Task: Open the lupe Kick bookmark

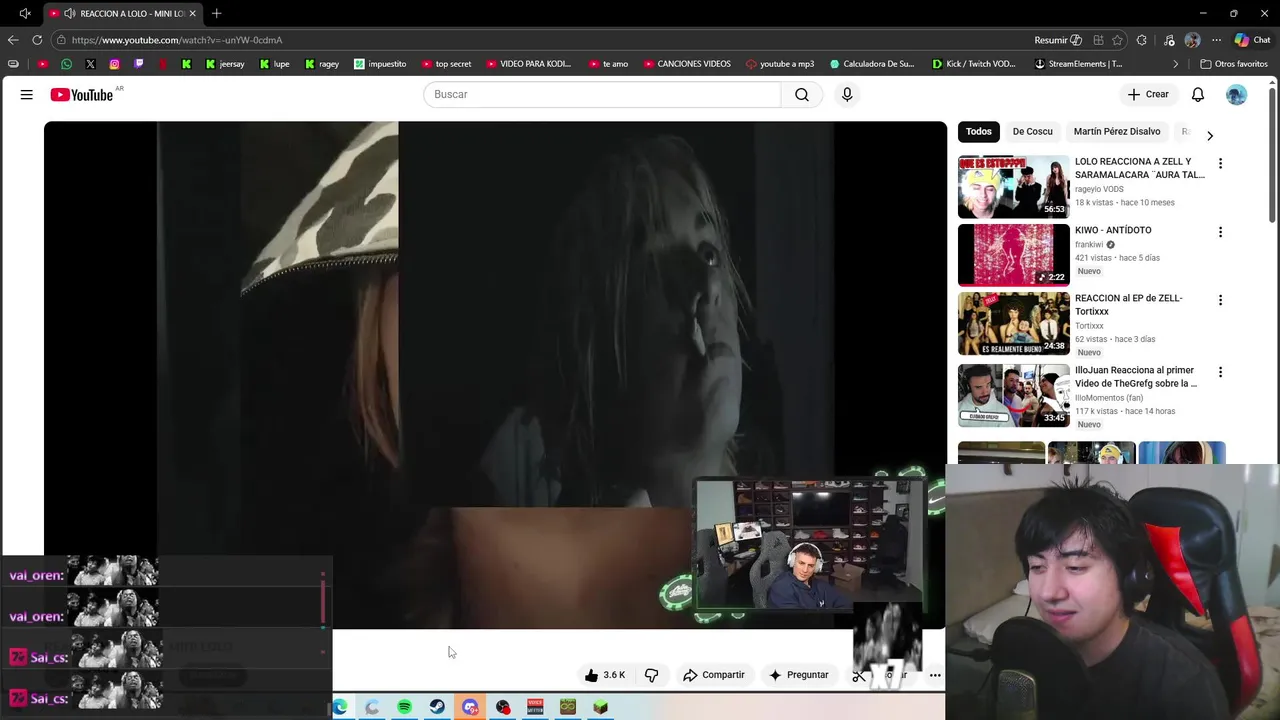Action: click(x=274, y=64)
